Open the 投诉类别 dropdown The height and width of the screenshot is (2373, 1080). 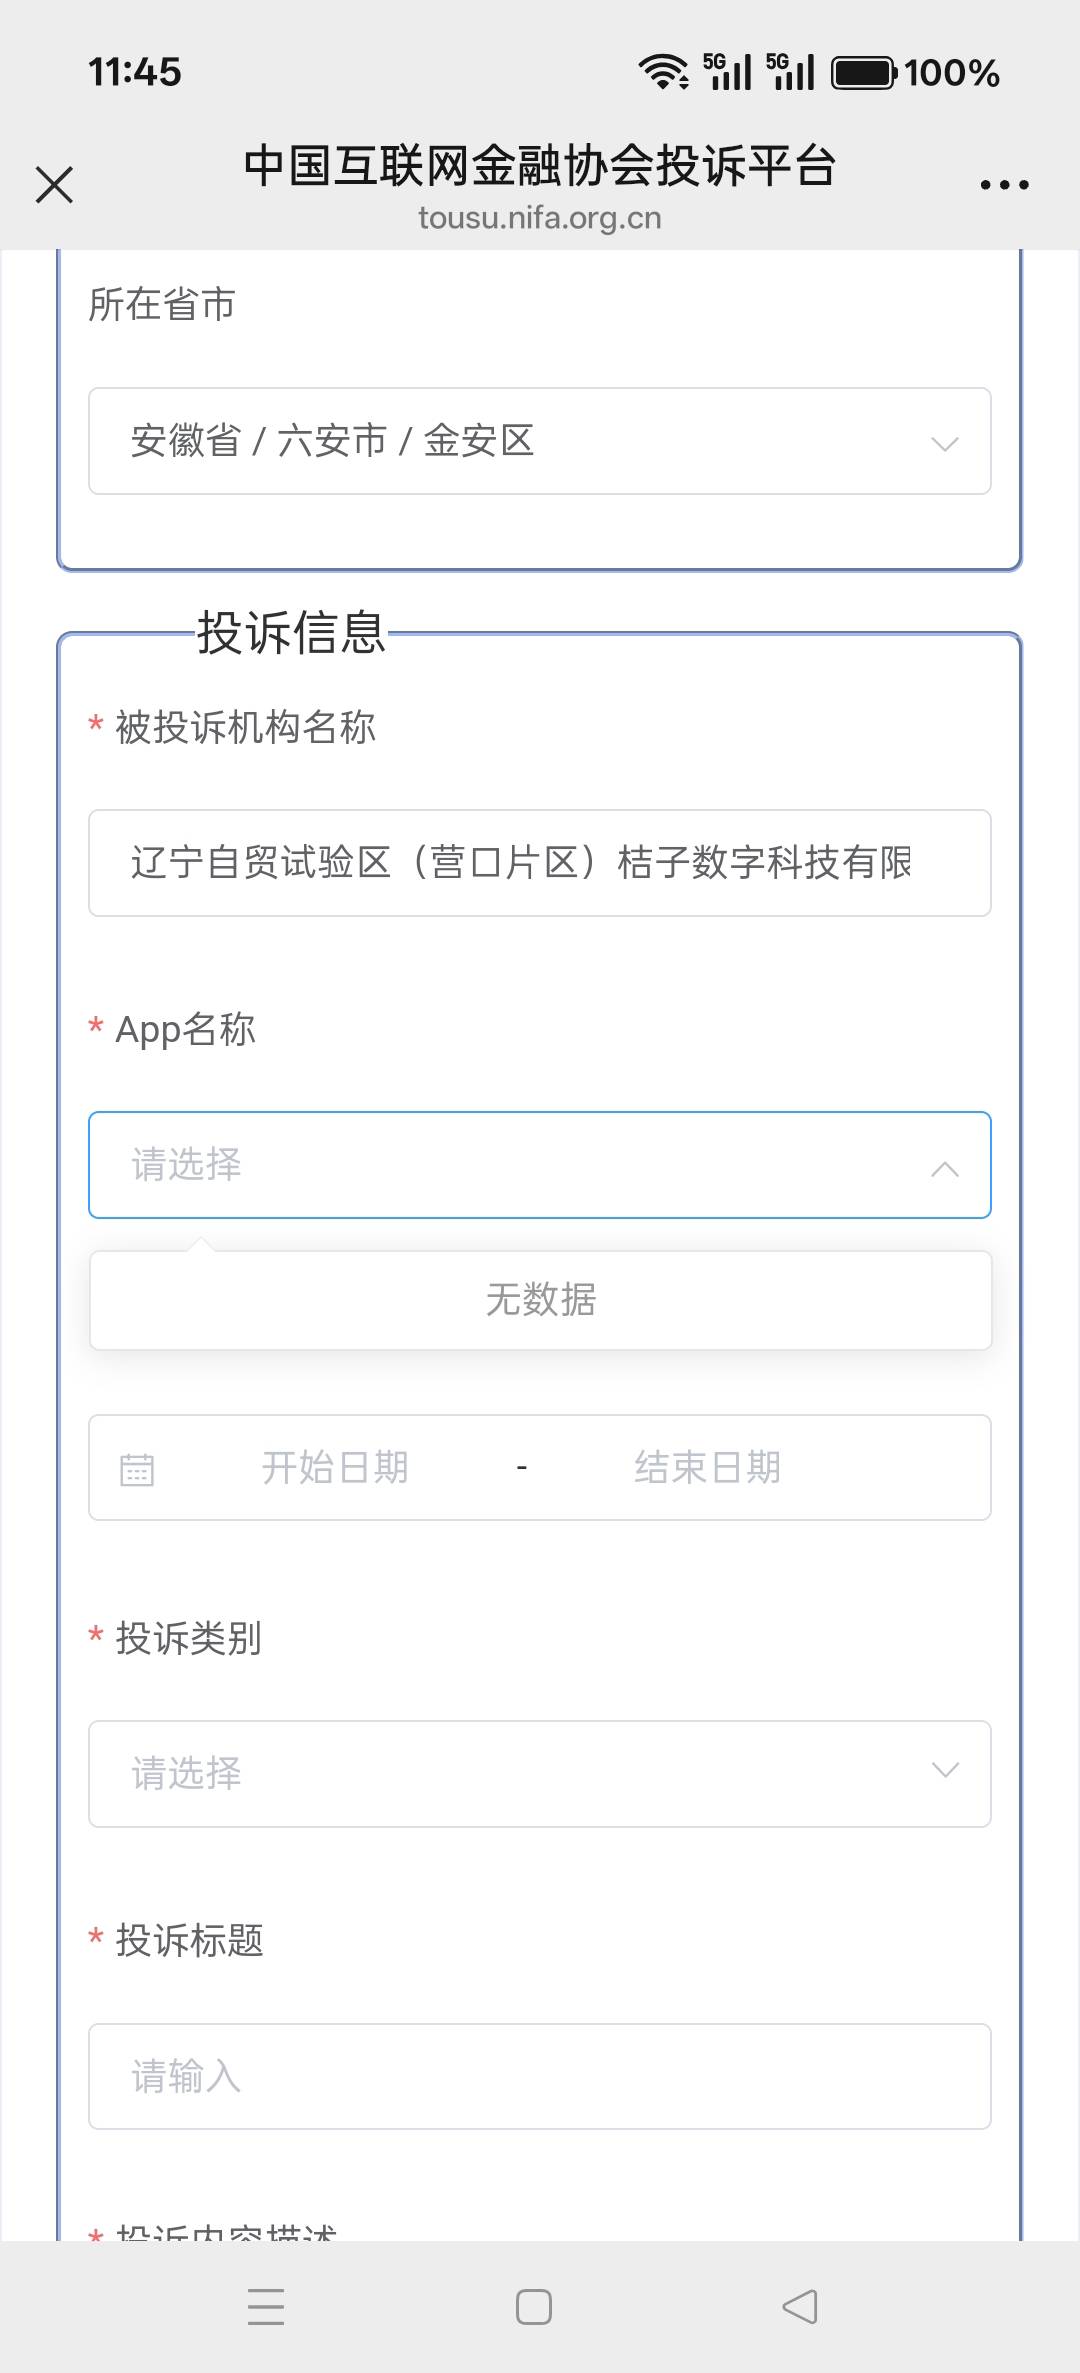[540, 1773]
